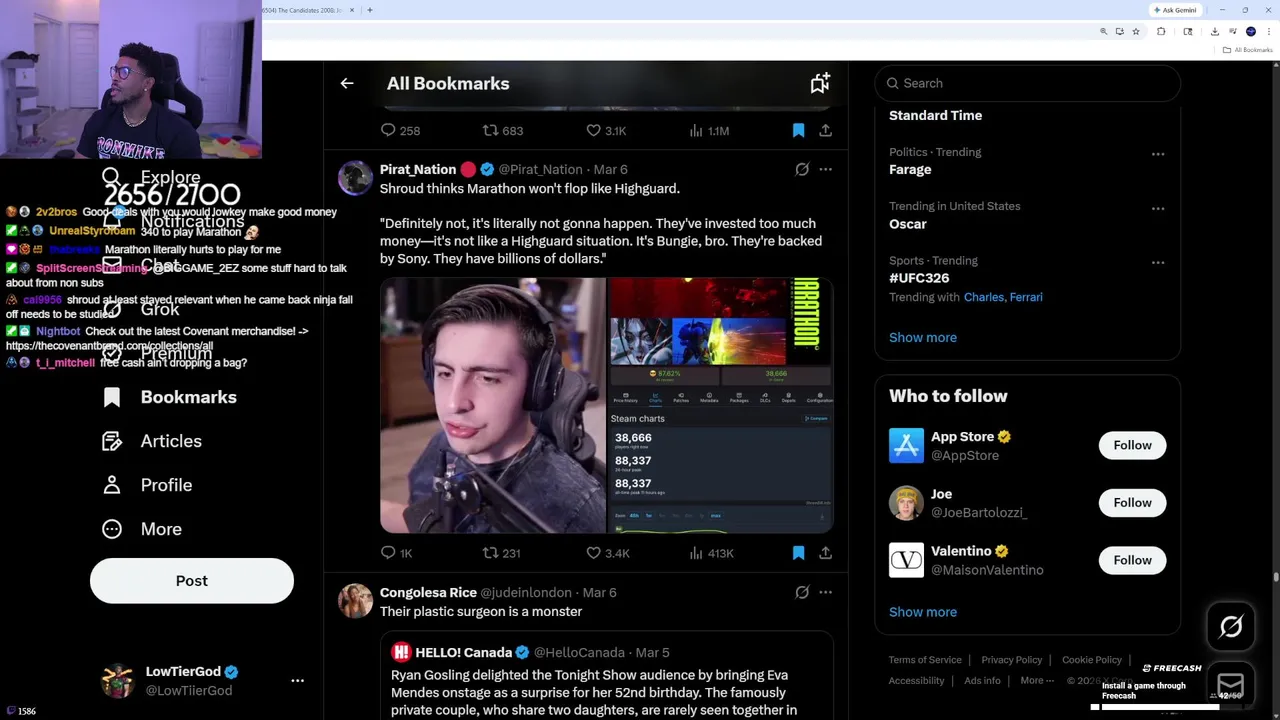Open Pirat_Nation profile avatar
1280x720 pixels.
click(355, 178)
